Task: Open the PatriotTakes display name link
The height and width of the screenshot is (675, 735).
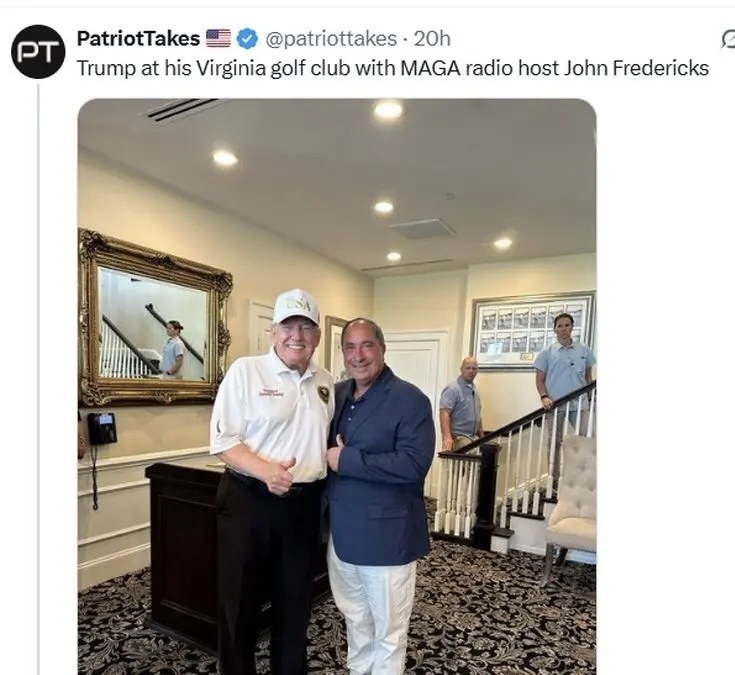Action: [x=138, y=38]
